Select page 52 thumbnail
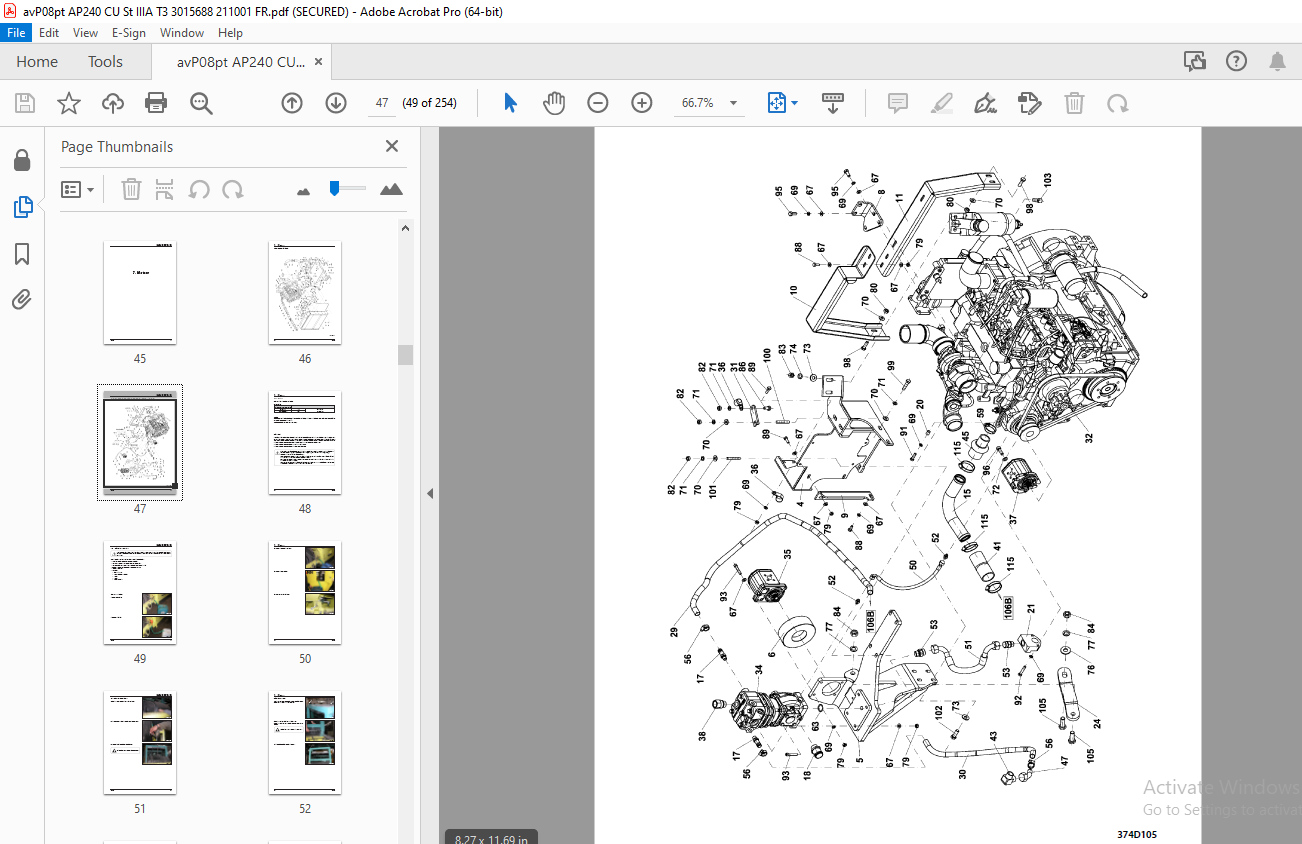1302x844 pixels. [x=305, y=743]
